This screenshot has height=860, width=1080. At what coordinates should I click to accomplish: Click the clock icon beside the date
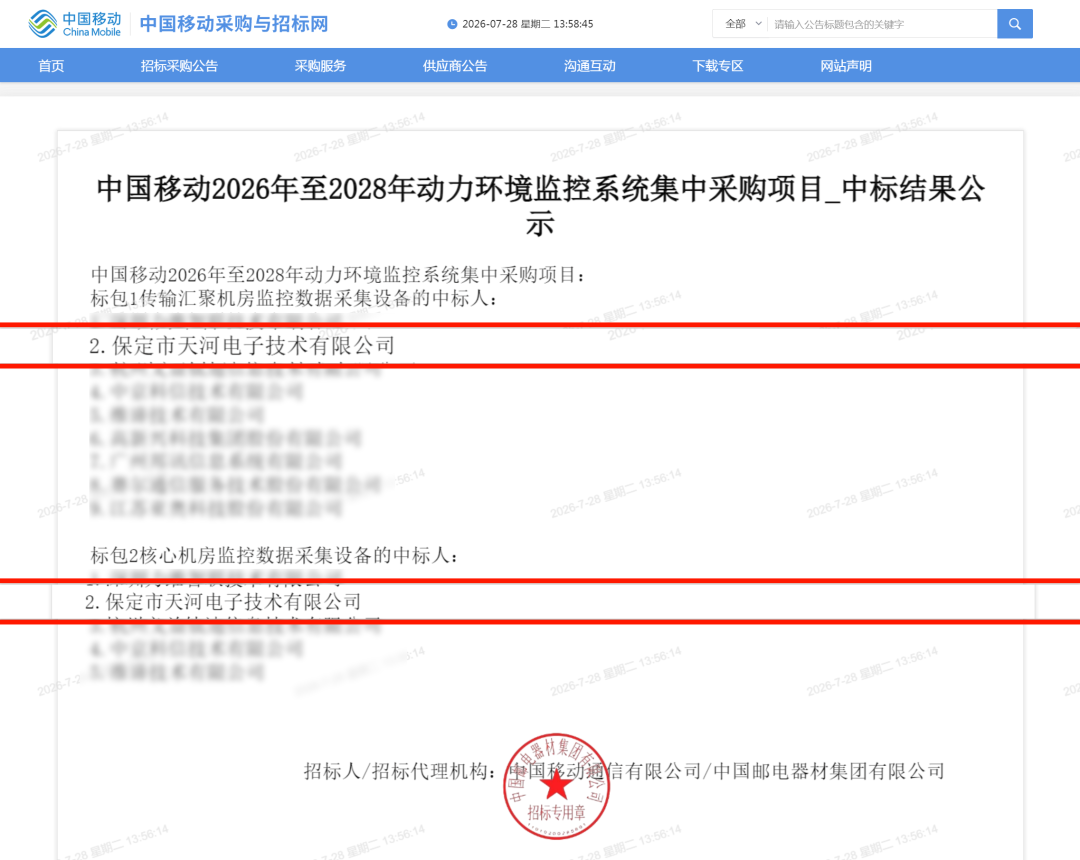[x=452, y=24]
